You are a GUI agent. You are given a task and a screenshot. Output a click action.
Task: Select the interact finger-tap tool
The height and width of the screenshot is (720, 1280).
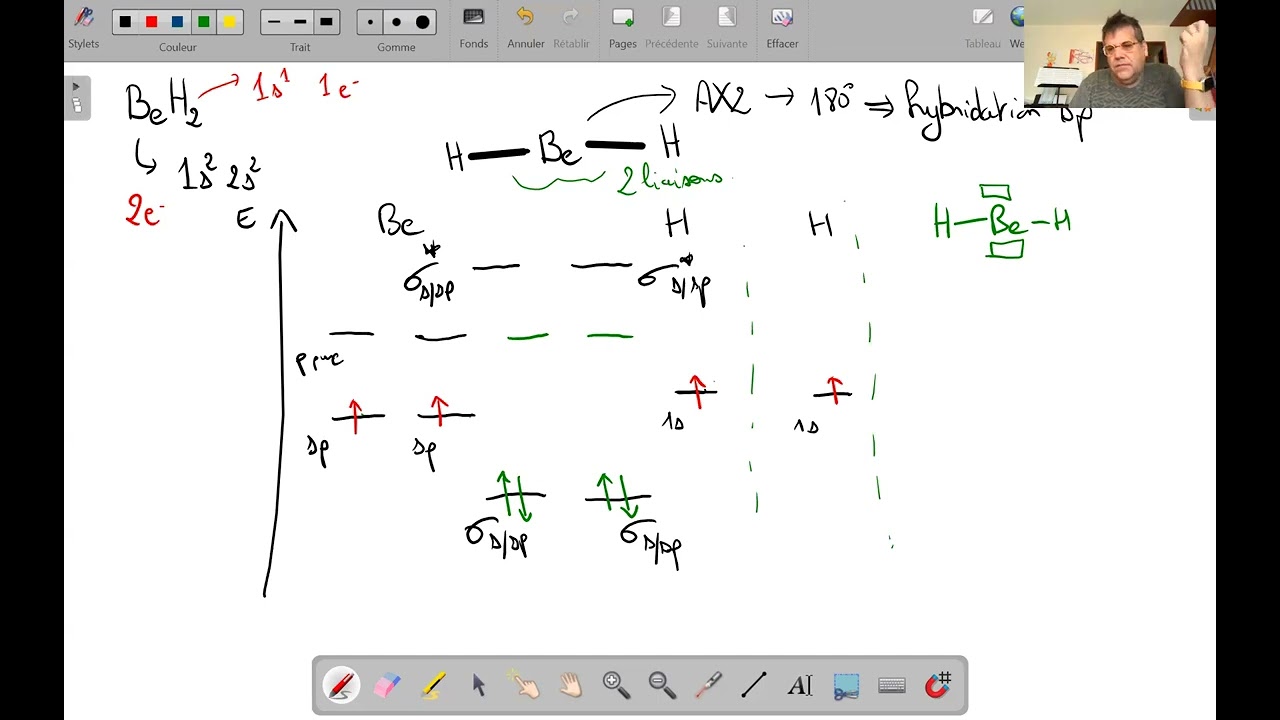tap(524, 685)
